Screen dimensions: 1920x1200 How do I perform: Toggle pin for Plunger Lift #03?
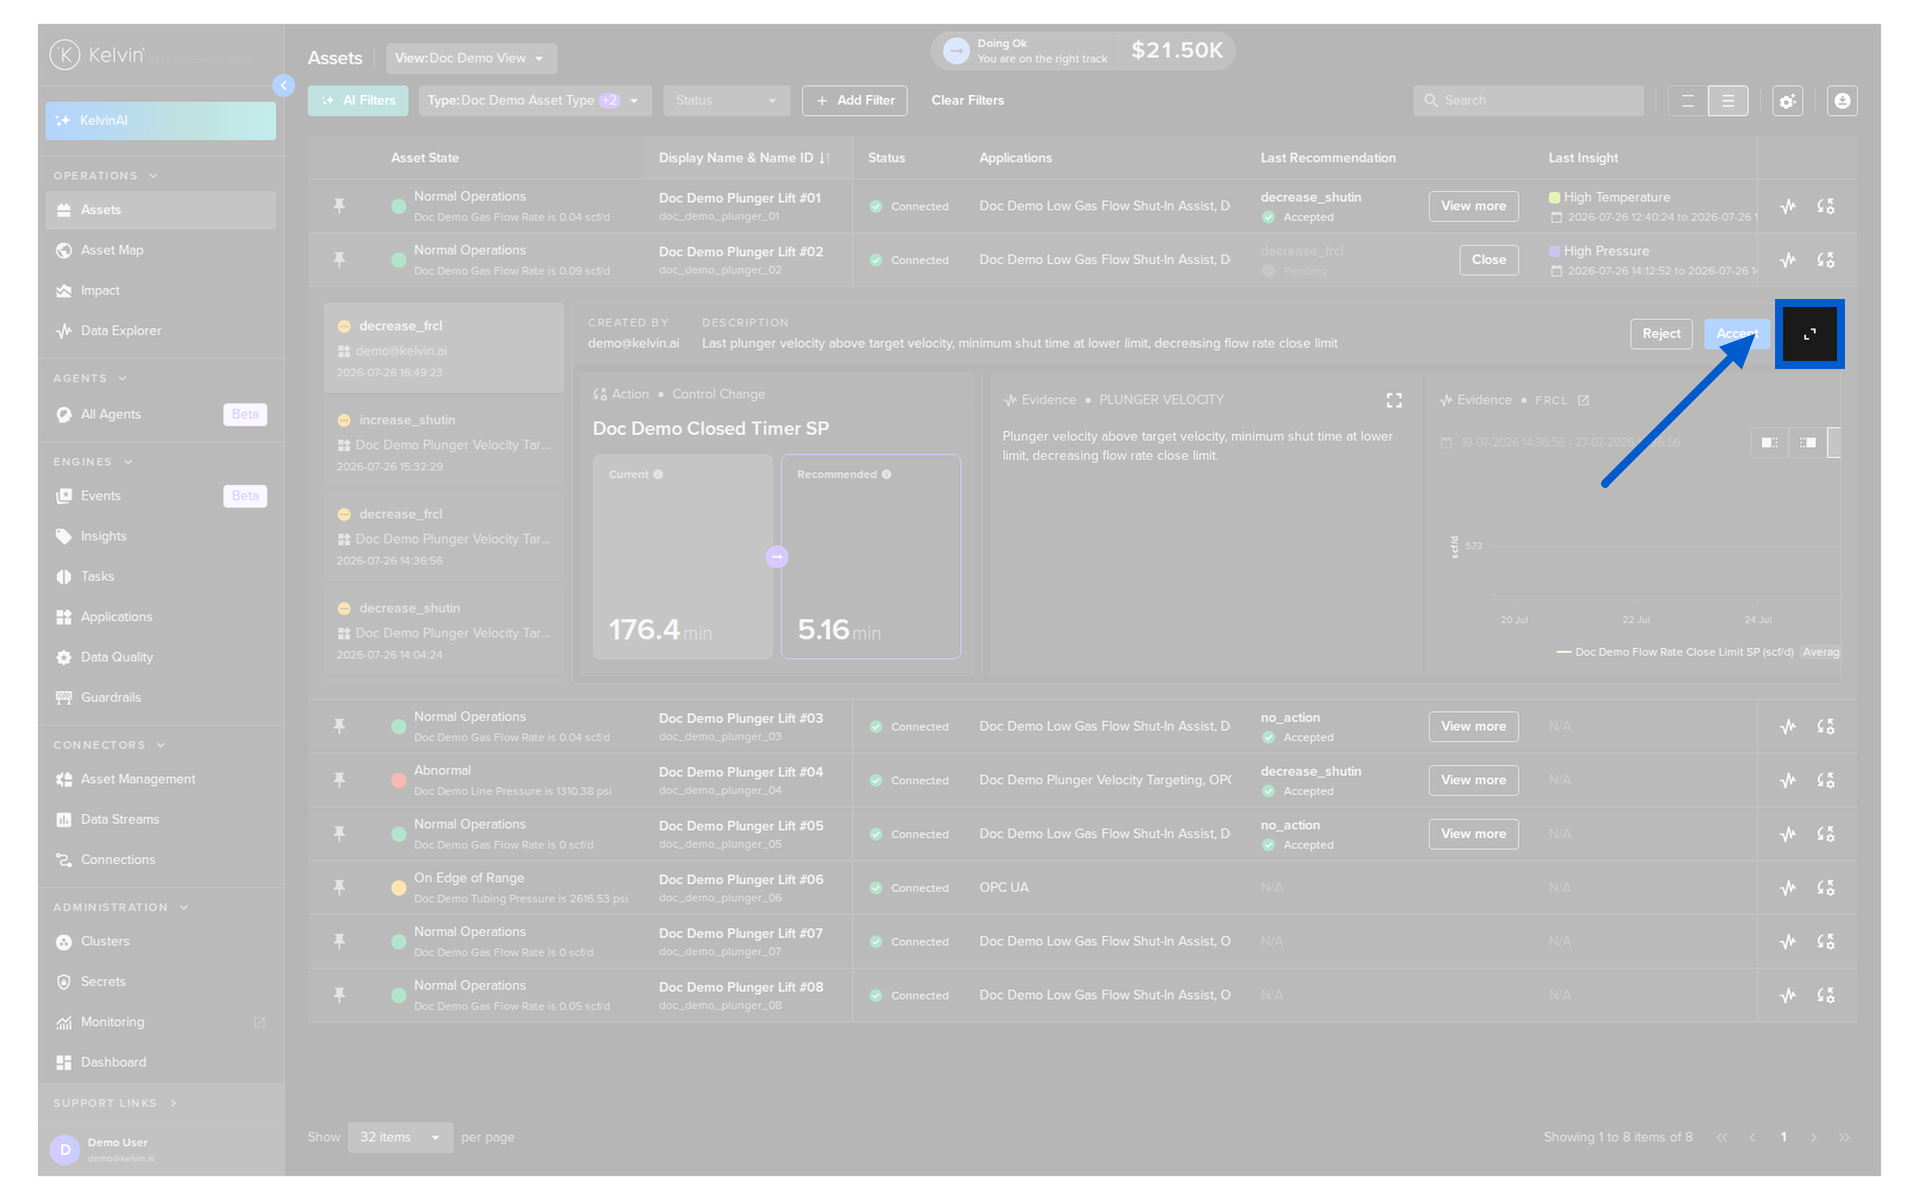[x=340, y=727]
